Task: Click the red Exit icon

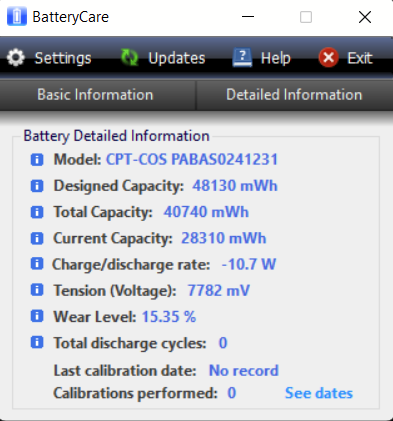Action: click(x=328, y=57)
